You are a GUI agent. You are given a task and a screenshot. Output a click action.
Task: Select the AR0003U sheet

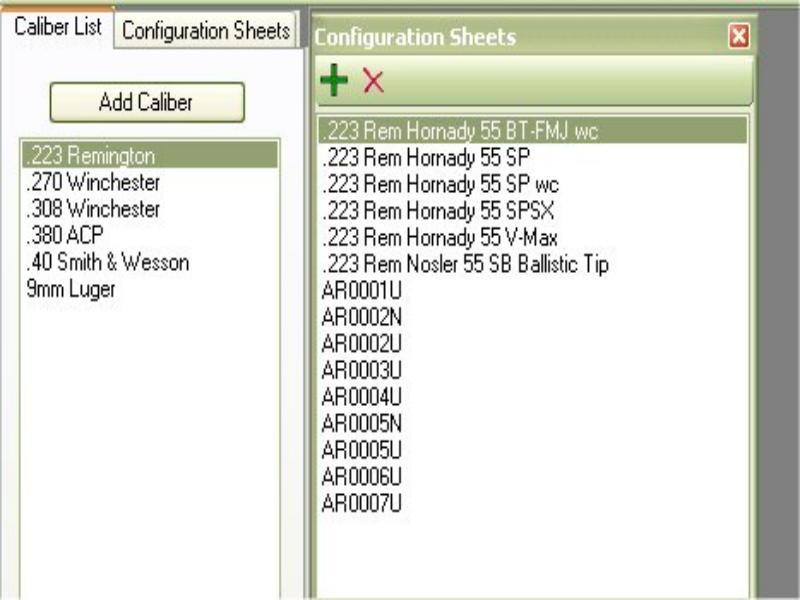533,370
